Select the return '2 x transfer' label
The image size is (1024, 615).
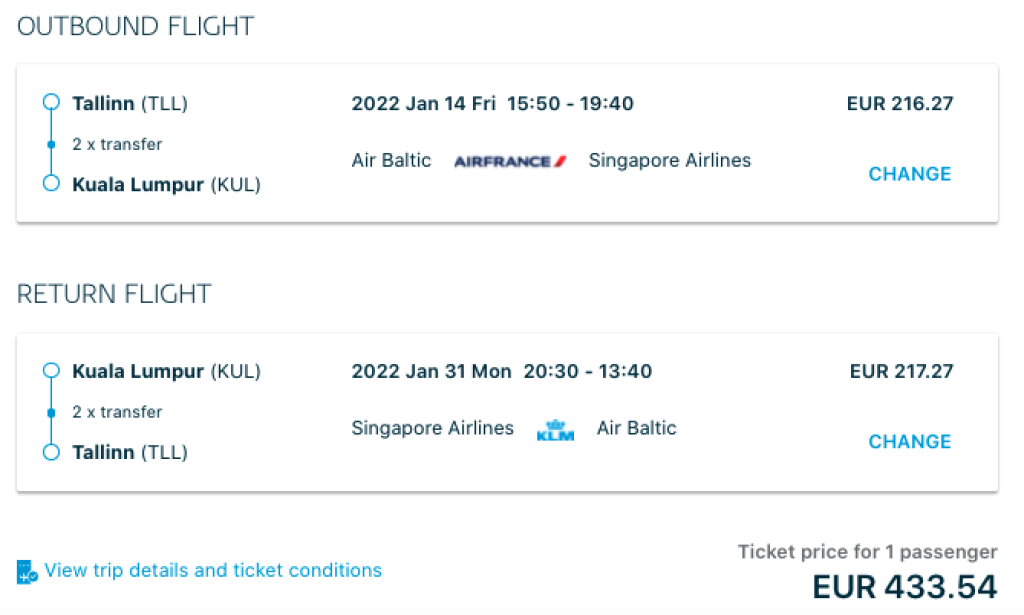click(x=117, y=412)
